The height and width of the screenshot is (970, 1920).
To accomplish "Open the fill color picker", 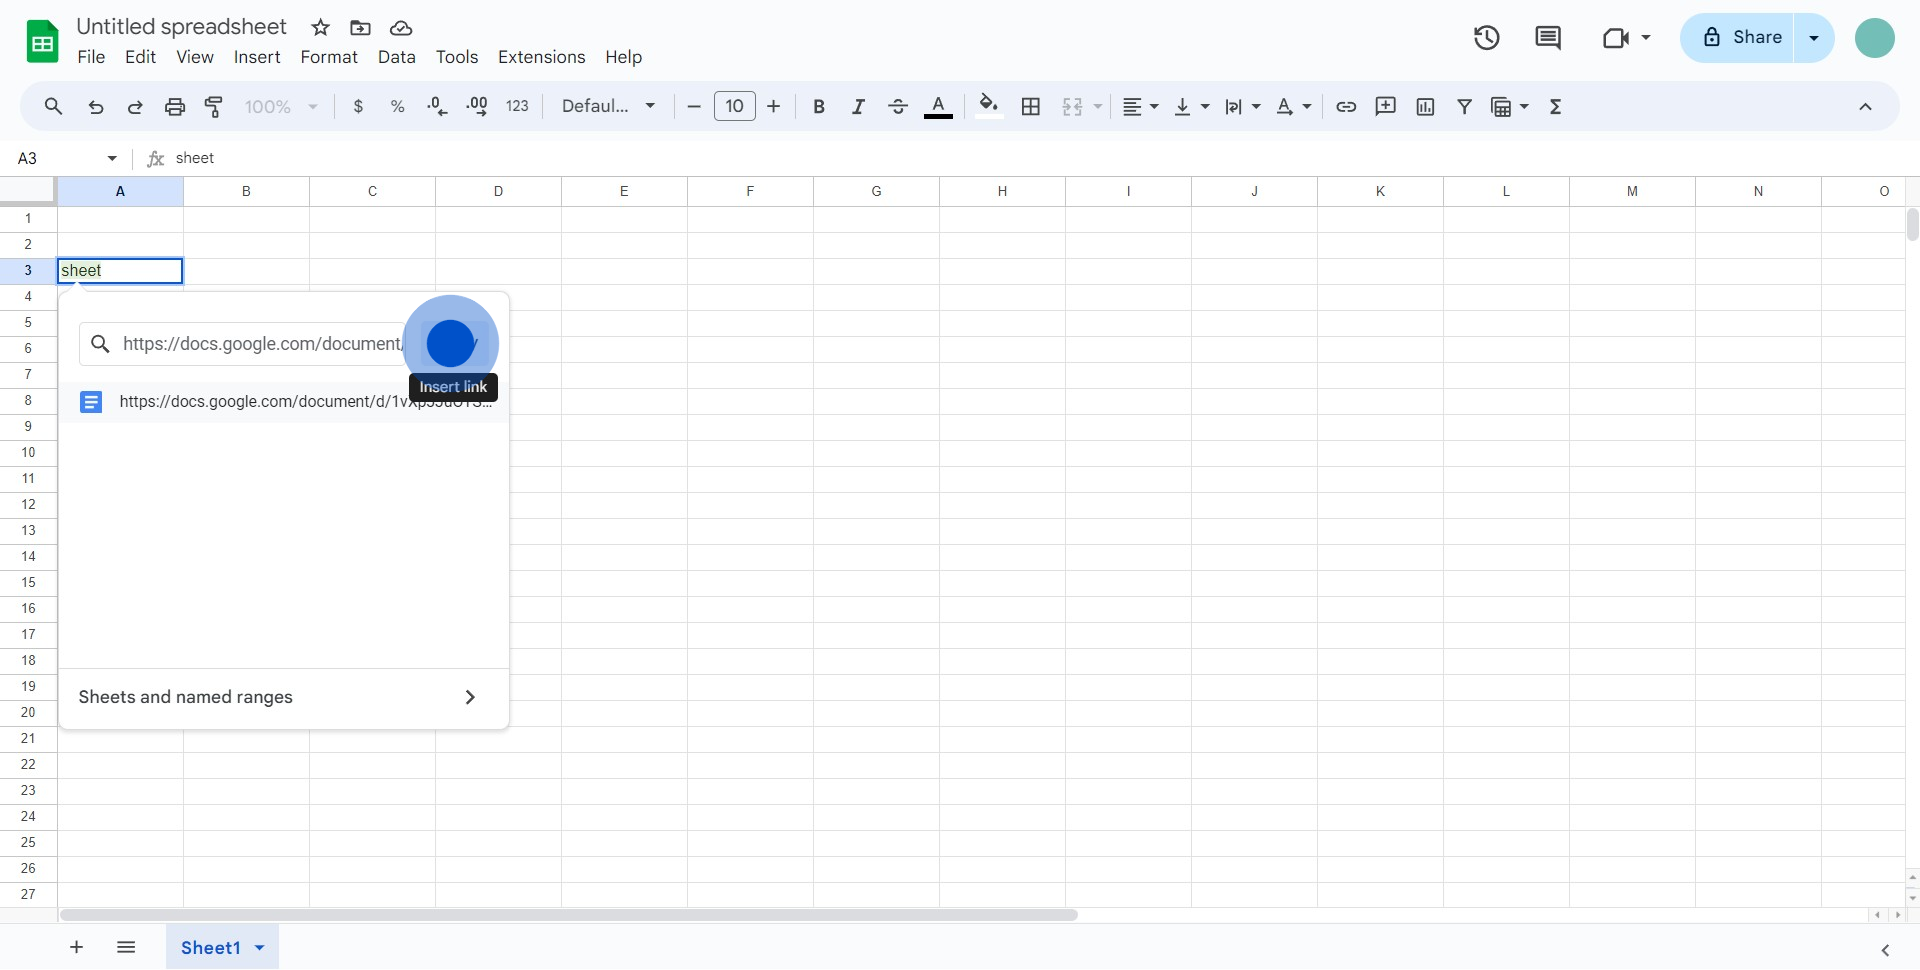I will 988,107.
